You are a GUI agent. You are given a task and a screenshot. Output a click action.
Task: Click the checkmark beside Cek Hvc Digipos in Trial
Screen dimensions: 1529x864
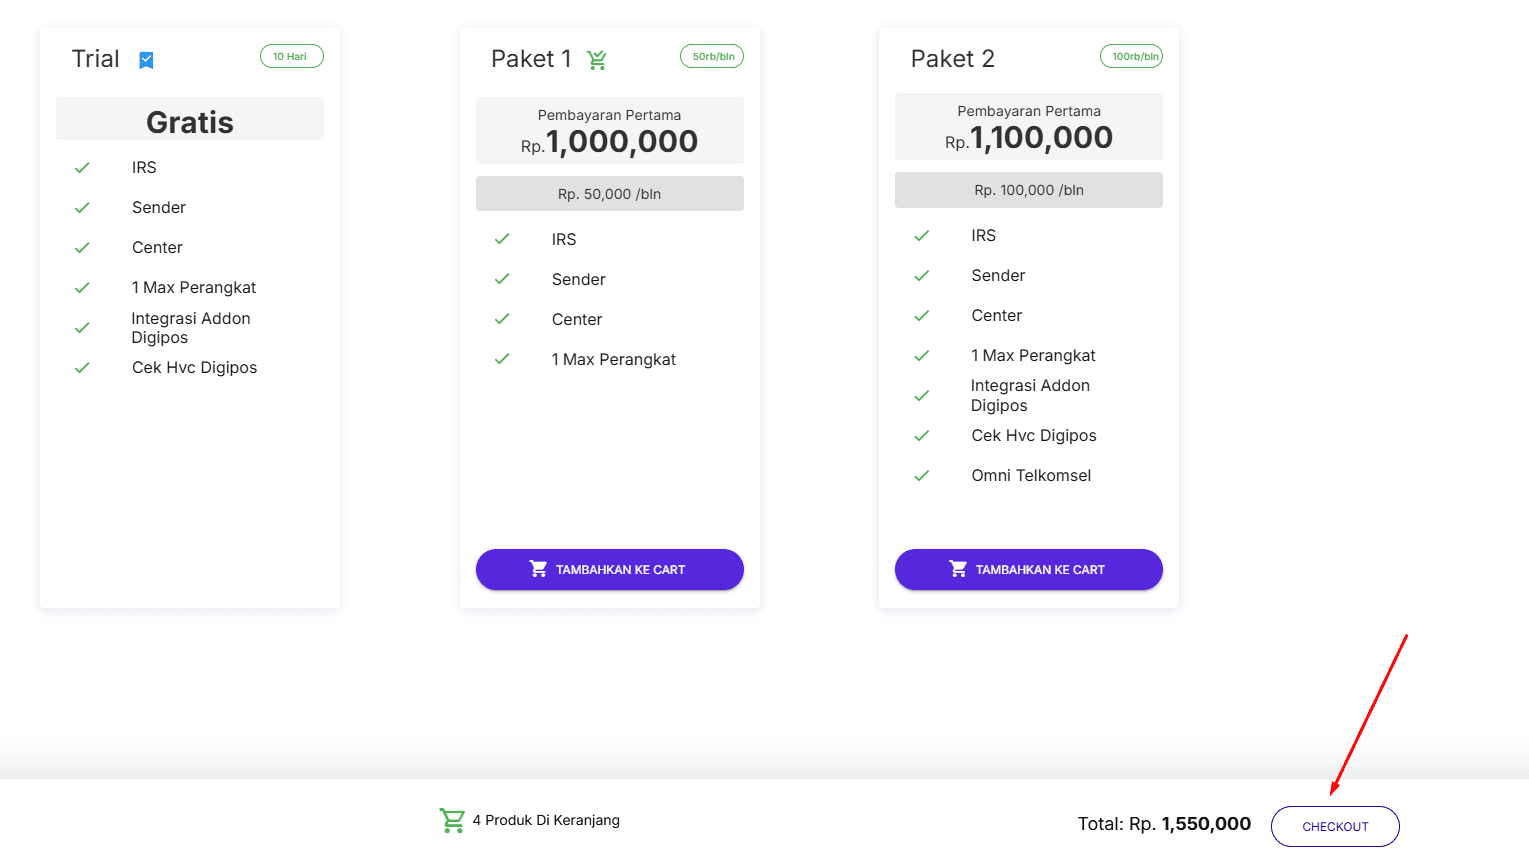coord(82,368)
